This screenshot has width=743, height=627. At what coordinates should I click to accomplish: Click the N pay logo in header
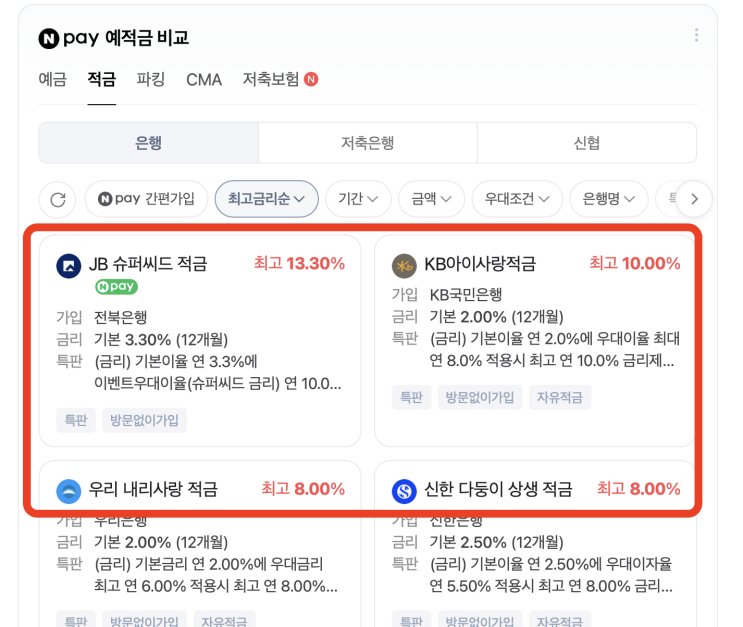click(69, 38)
